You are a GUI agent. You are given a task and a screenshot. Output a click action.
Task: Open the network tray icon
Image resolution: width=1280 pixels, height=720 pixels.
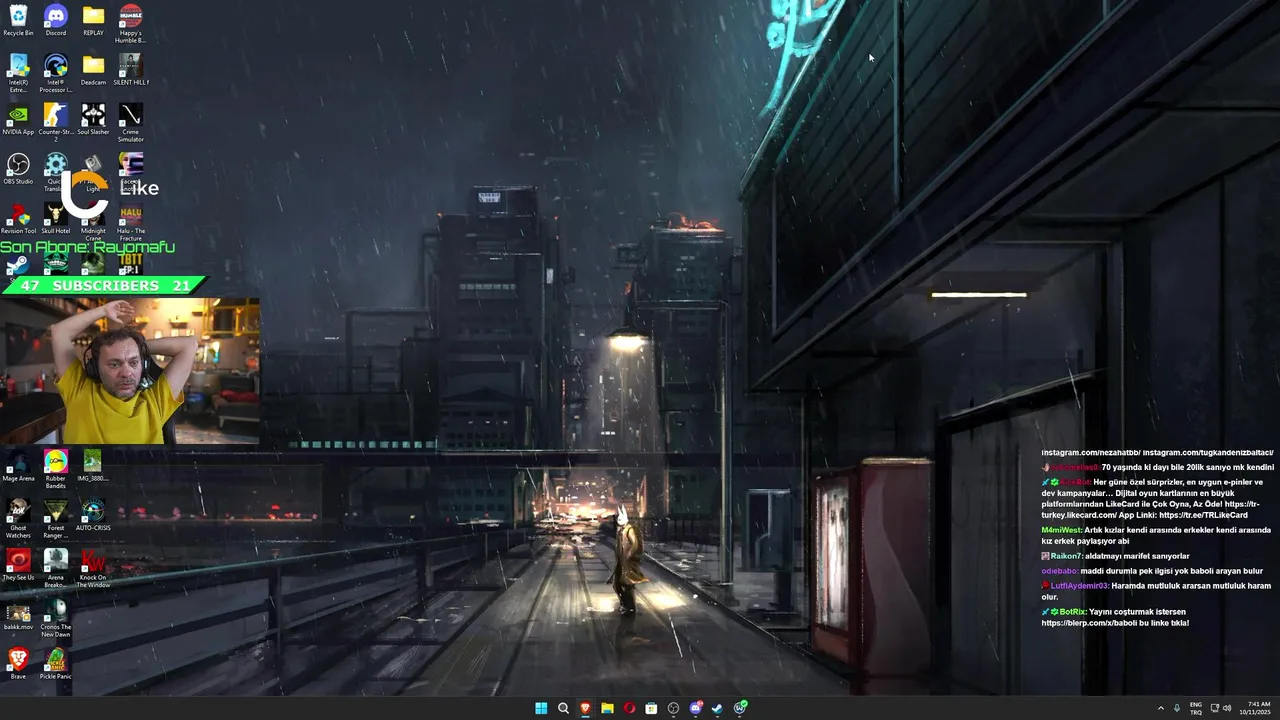[x=1215, y=708]
